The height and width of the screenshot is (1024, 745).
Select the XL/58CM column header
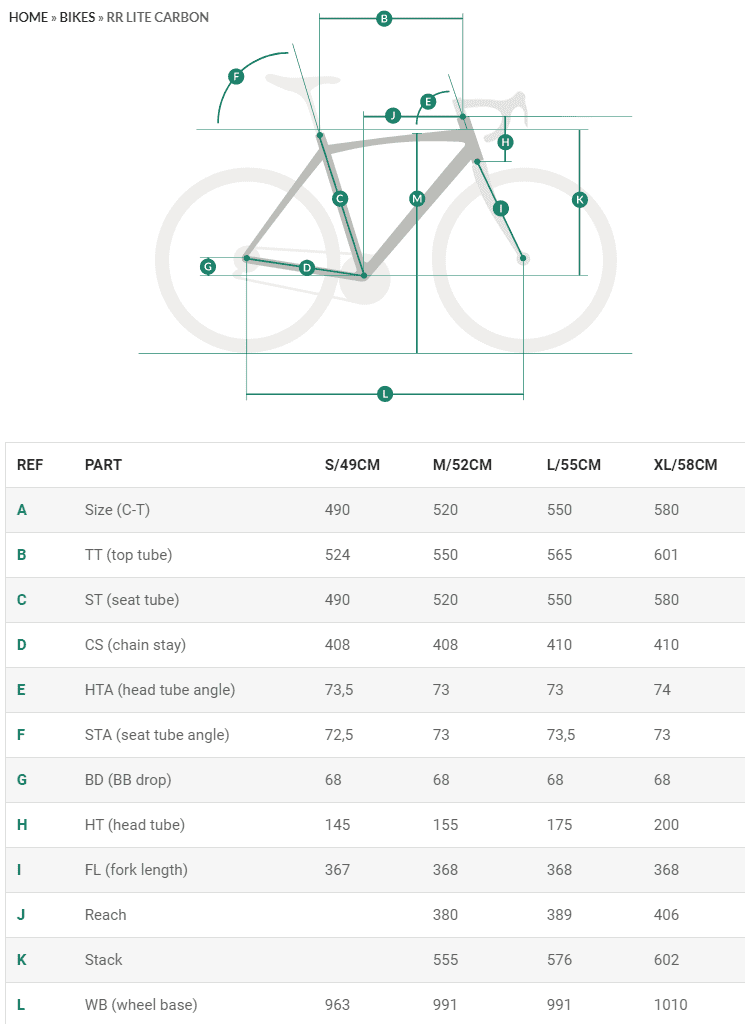[685, 465]
